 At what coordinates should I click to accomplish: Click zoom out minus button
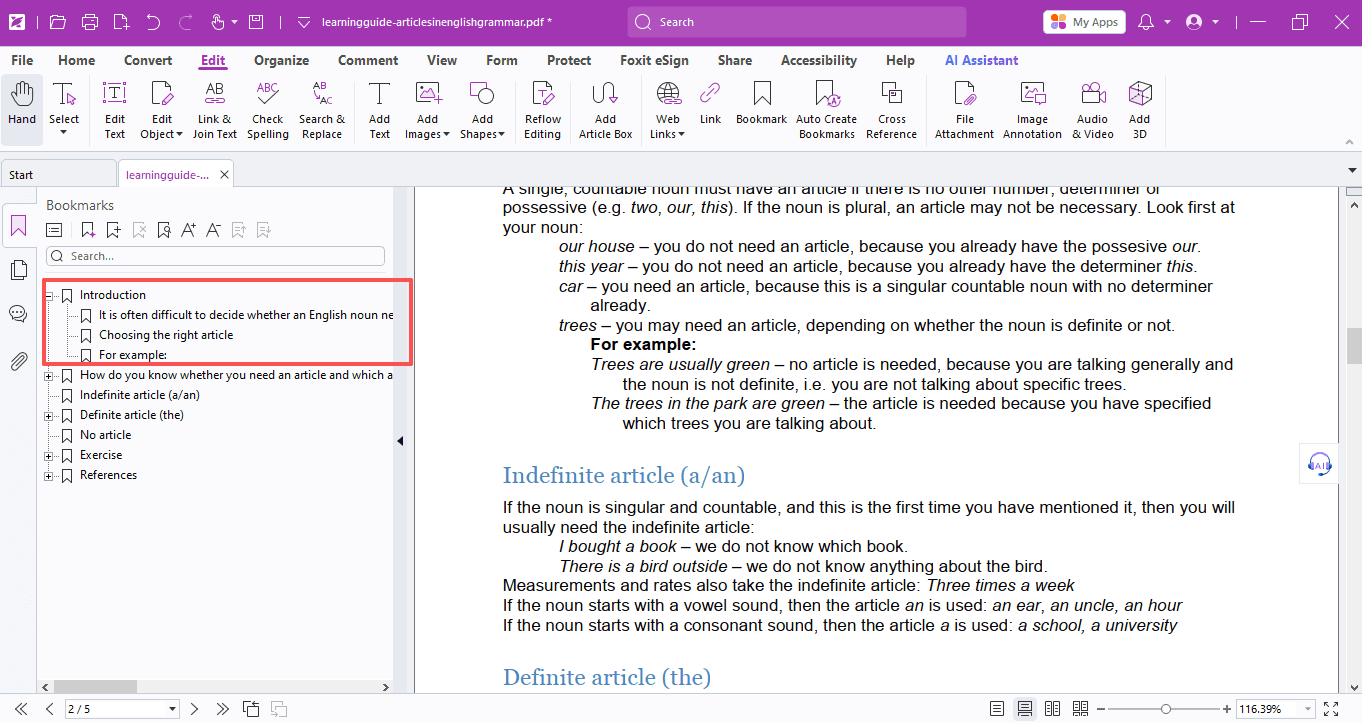(x=1101, y=709)
